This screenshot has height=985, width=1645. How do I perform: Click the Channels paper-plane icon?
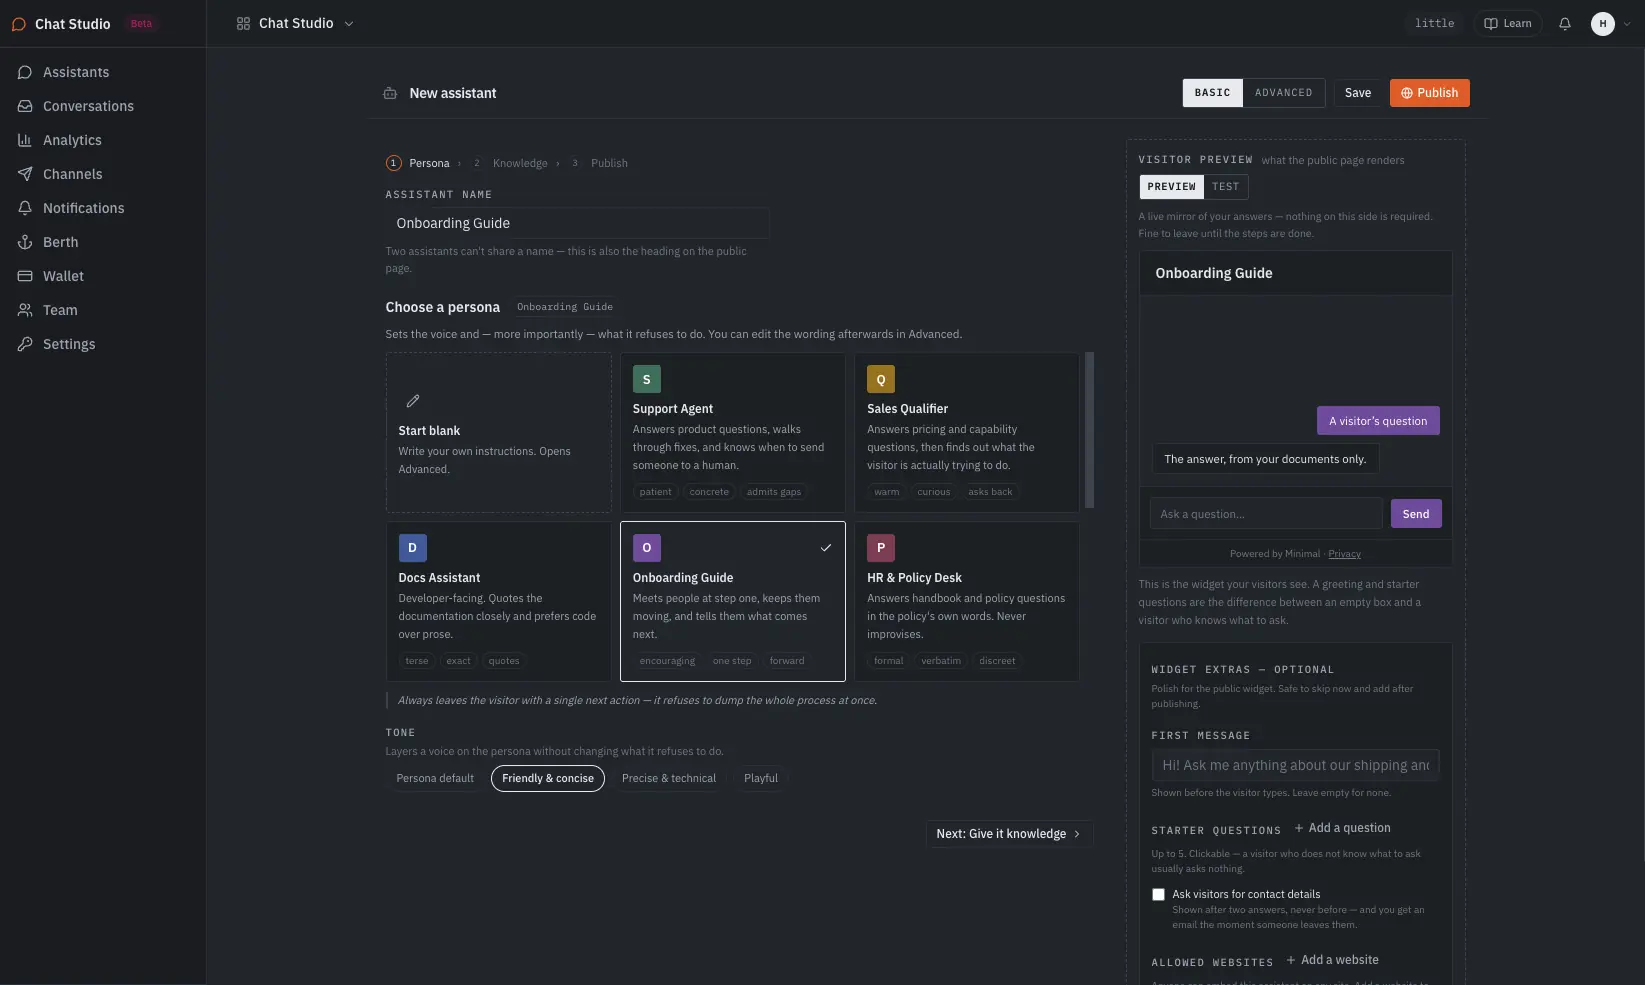(x=25, y=174)
